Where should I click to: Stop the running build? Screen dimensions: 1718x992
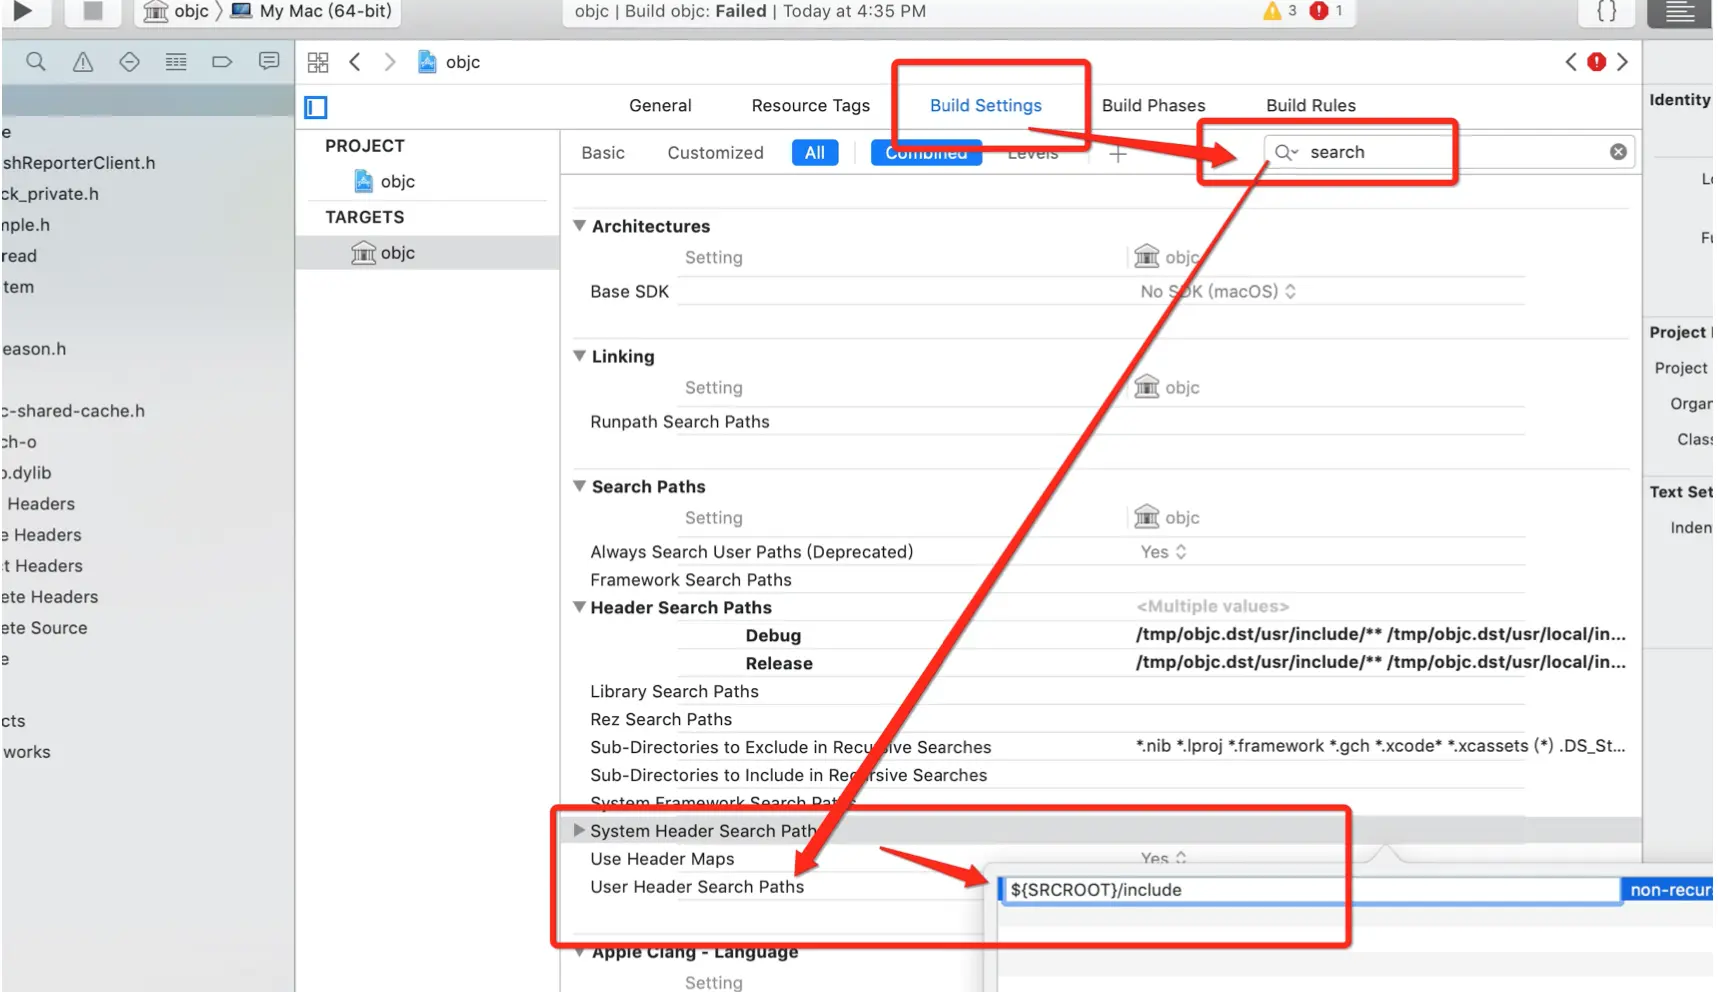click(x=92, y=11)
